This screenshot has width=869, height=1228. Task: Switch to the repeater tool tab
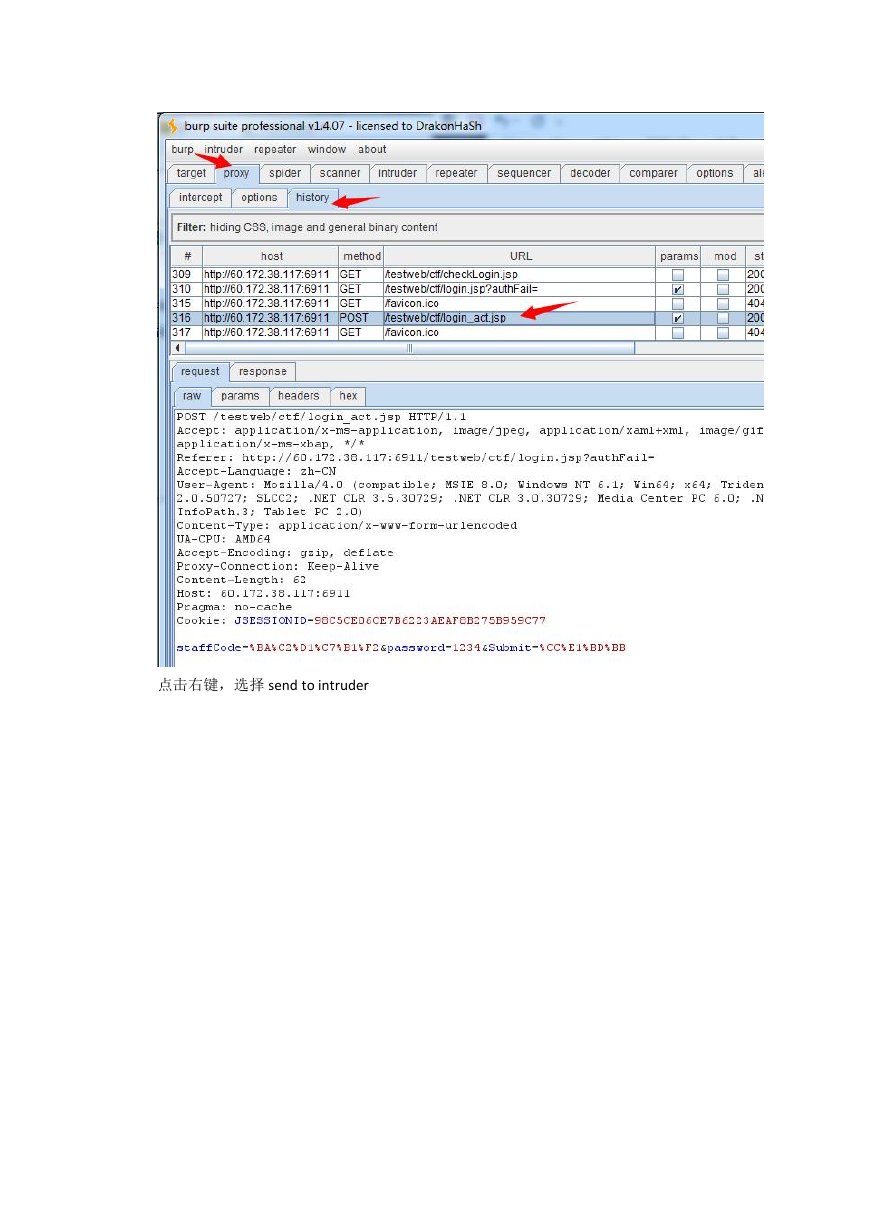[457, 173]
